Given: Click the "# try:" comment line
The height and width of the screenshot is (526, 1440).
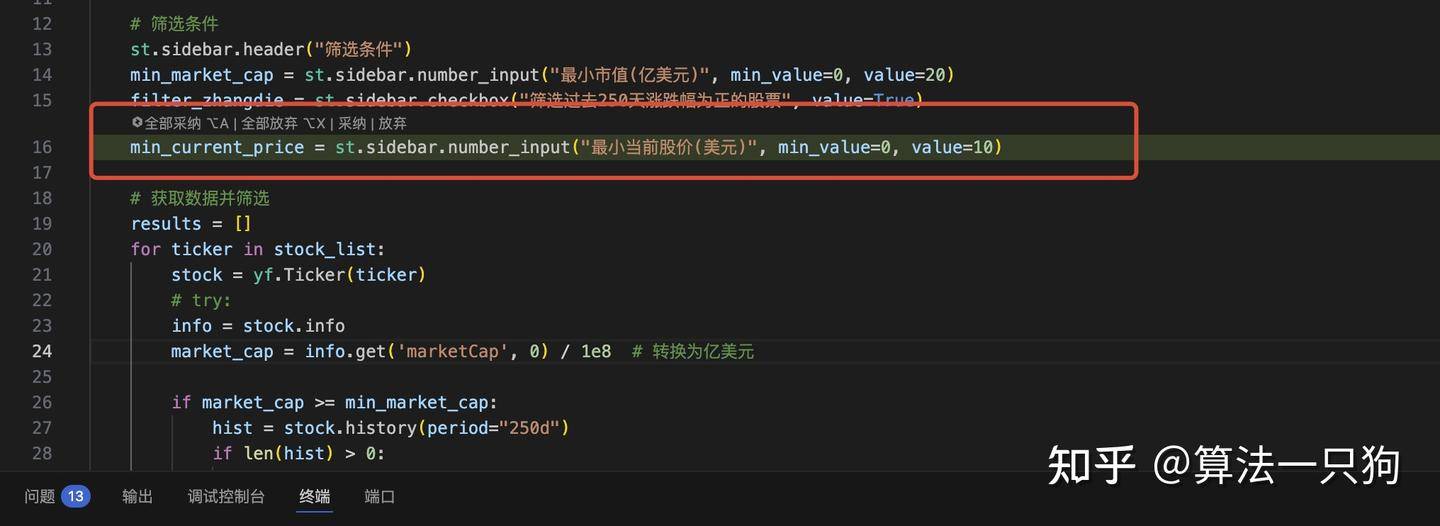Looking at the screenshot, I should click(x=201, y=300).
